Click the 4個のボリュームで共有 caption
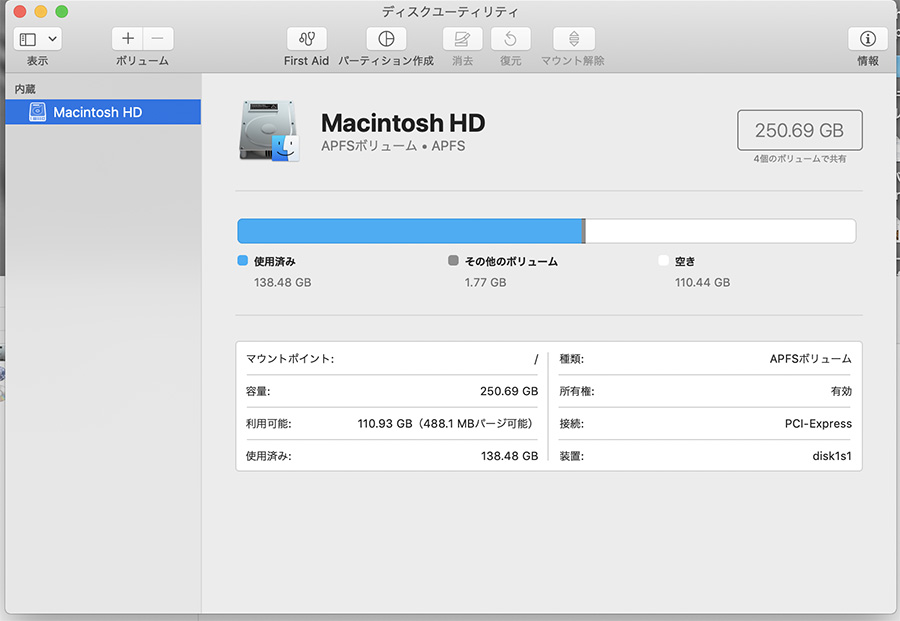The image size is (900, 621). (800, 159)
